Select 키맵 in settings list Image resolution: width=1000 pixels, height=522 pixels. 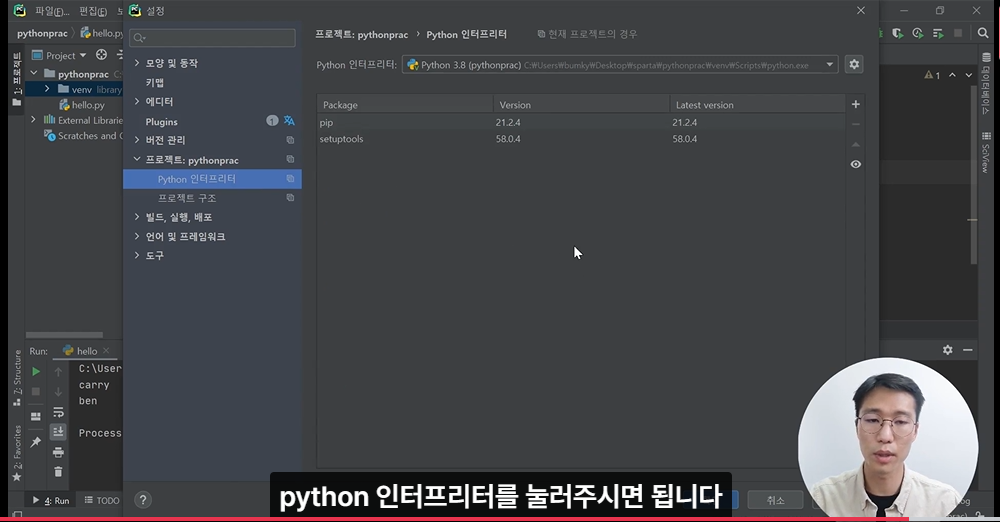point(154,82)
